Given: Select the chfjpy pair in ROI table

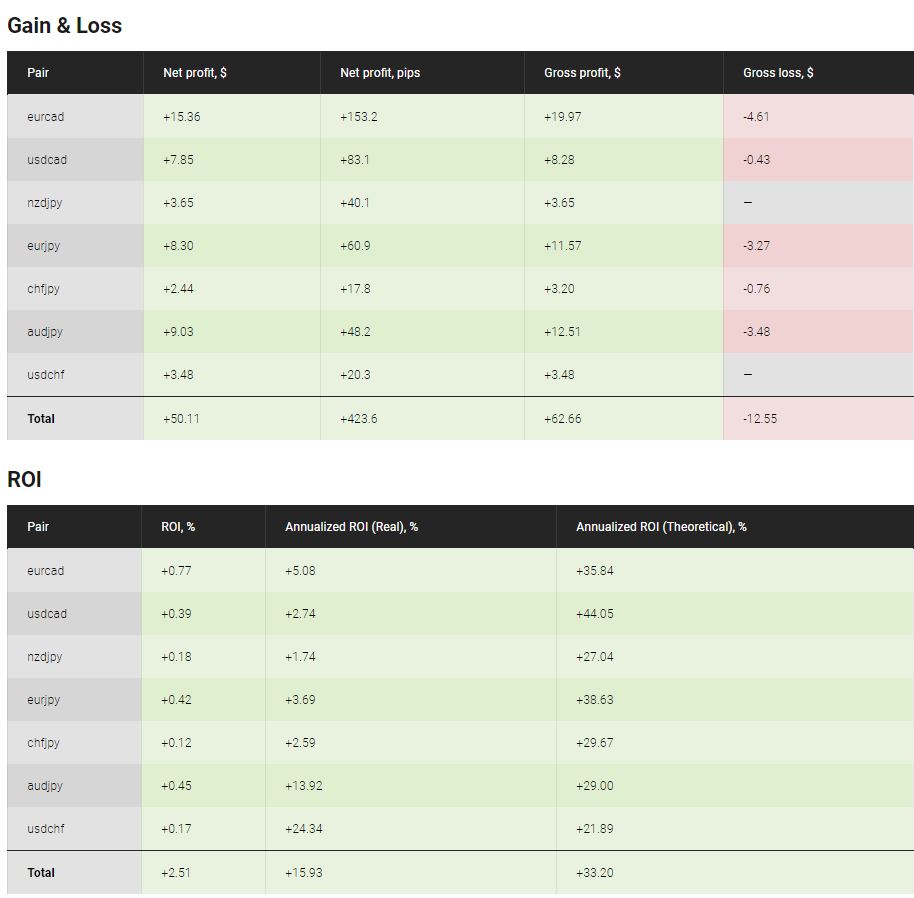Looking at the screenshot, I should pyautogui.click(x=45, y=743).
